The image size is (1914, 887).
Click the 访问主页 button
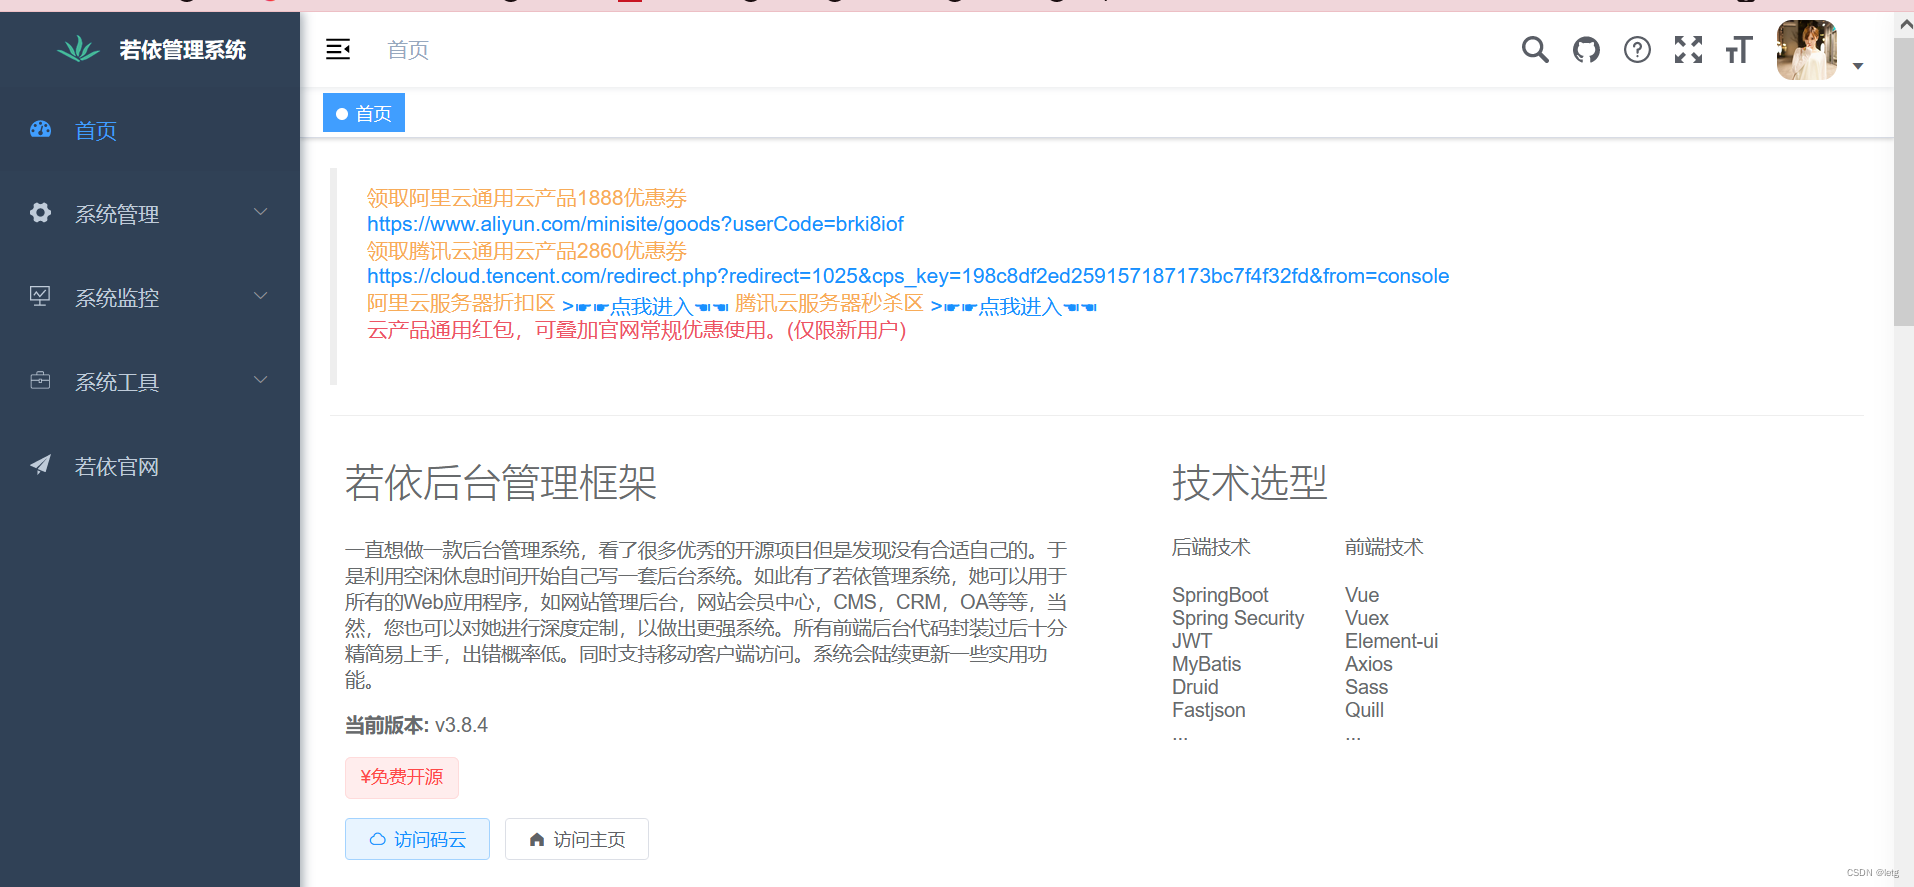(577, 839)
